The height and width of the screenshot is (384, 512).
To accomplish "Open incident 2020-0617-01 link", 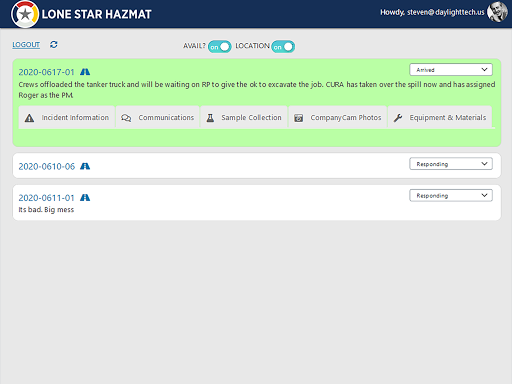I will 46,72.
